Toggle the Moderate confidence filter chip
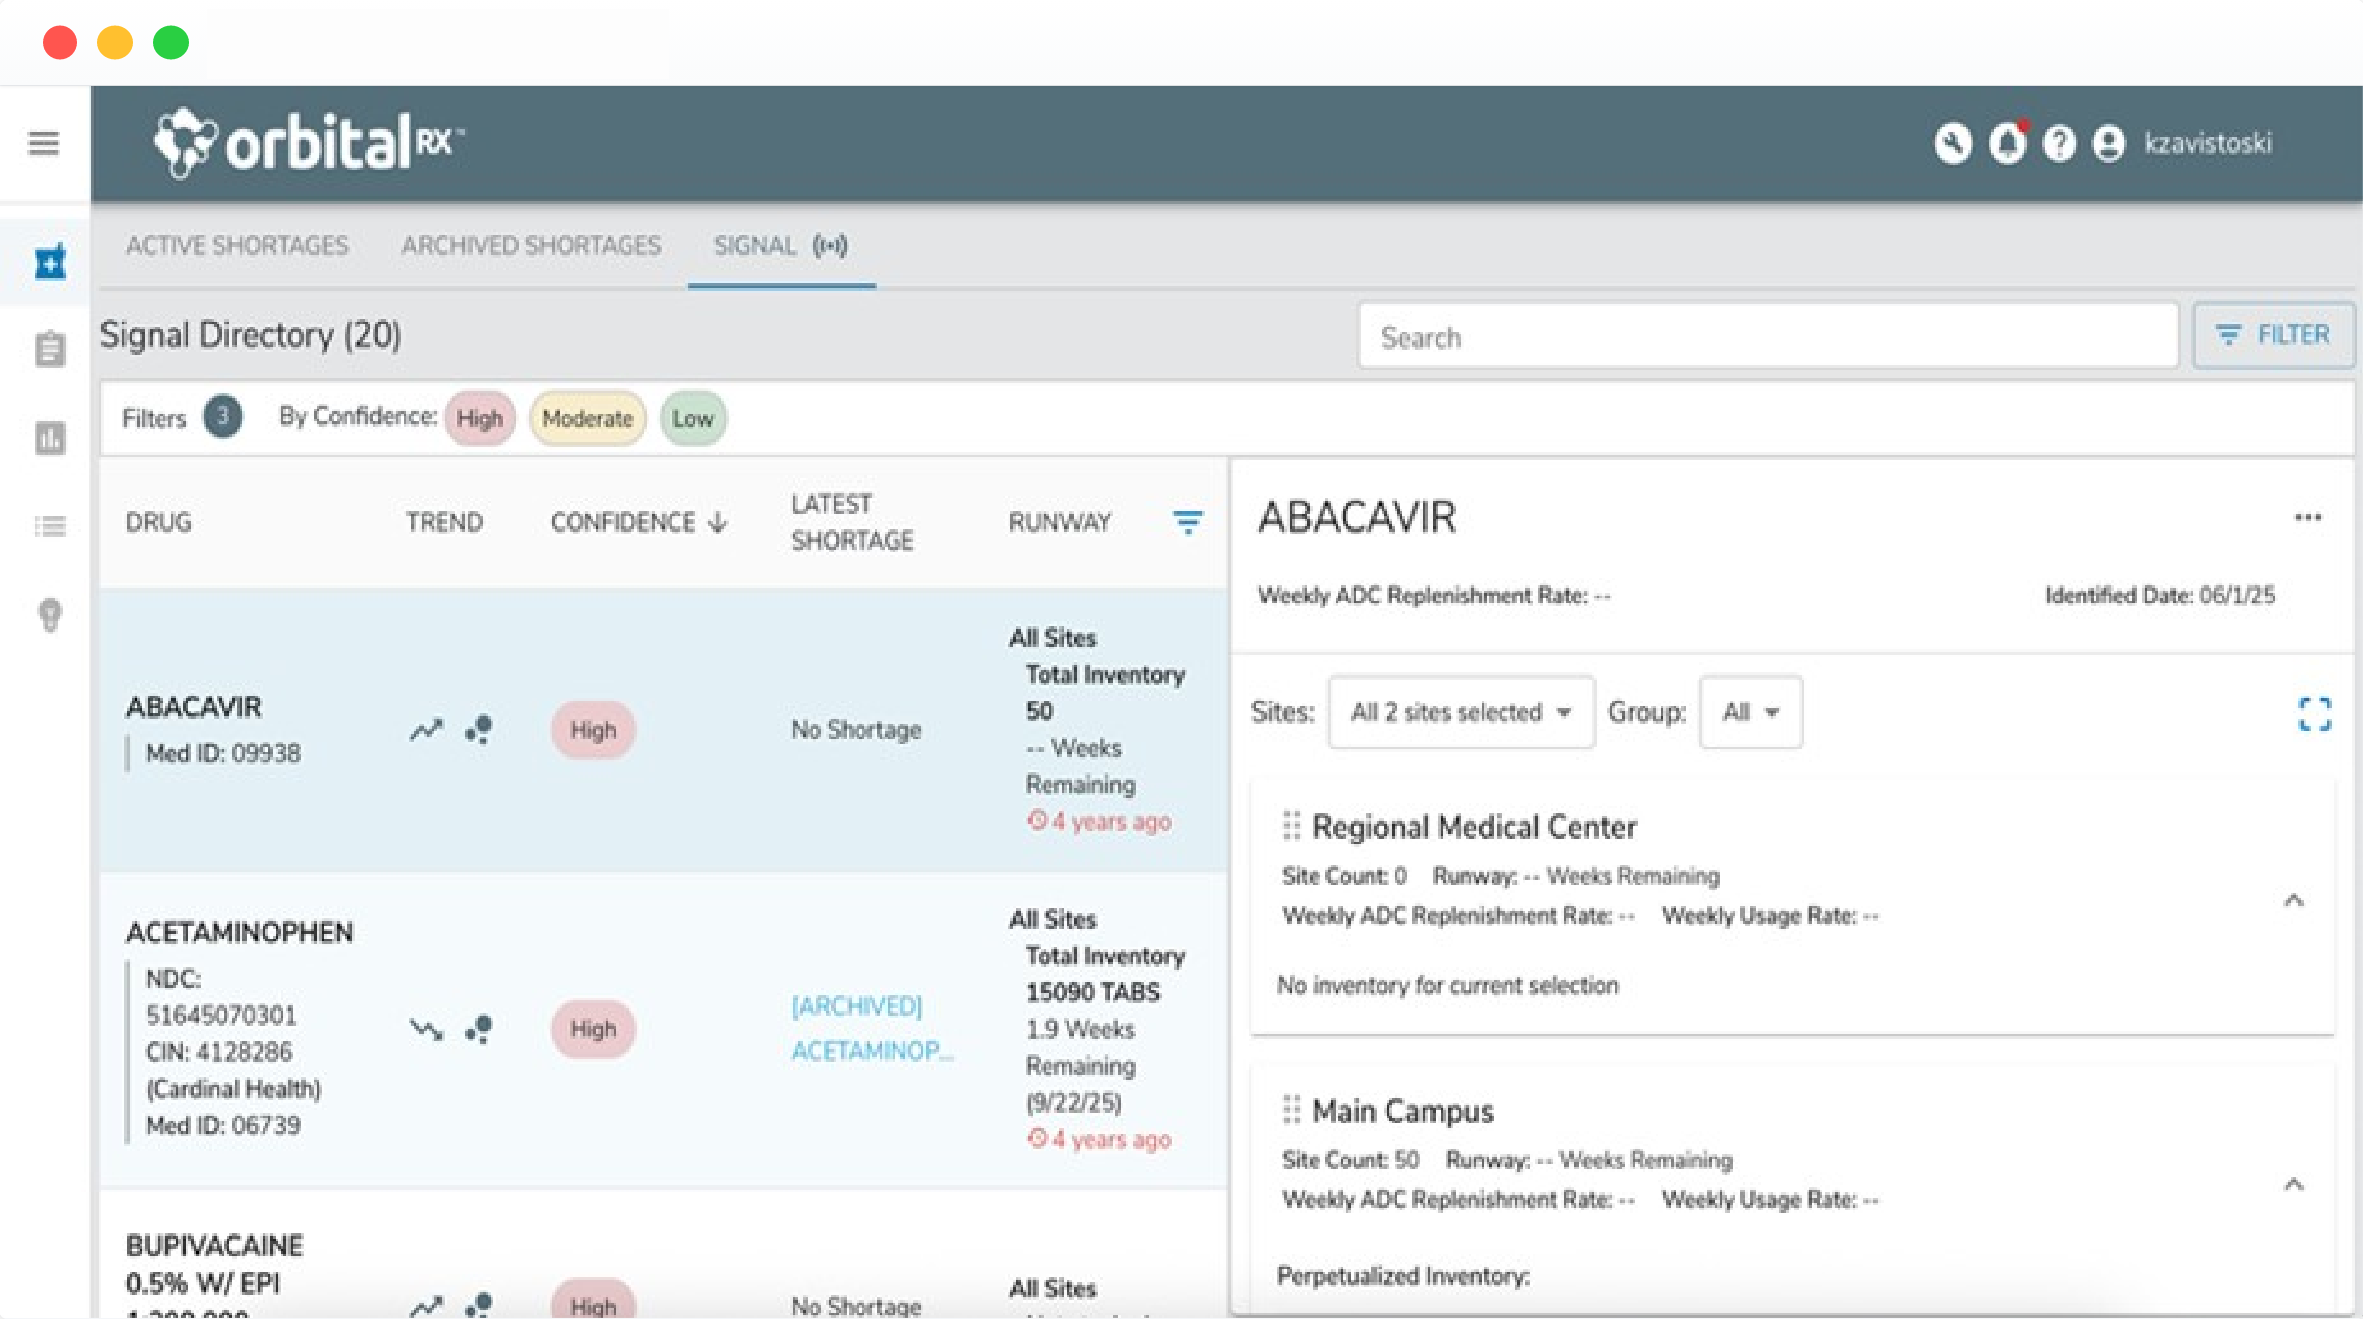The image size is (2363, 1319). tap(587, 418)
